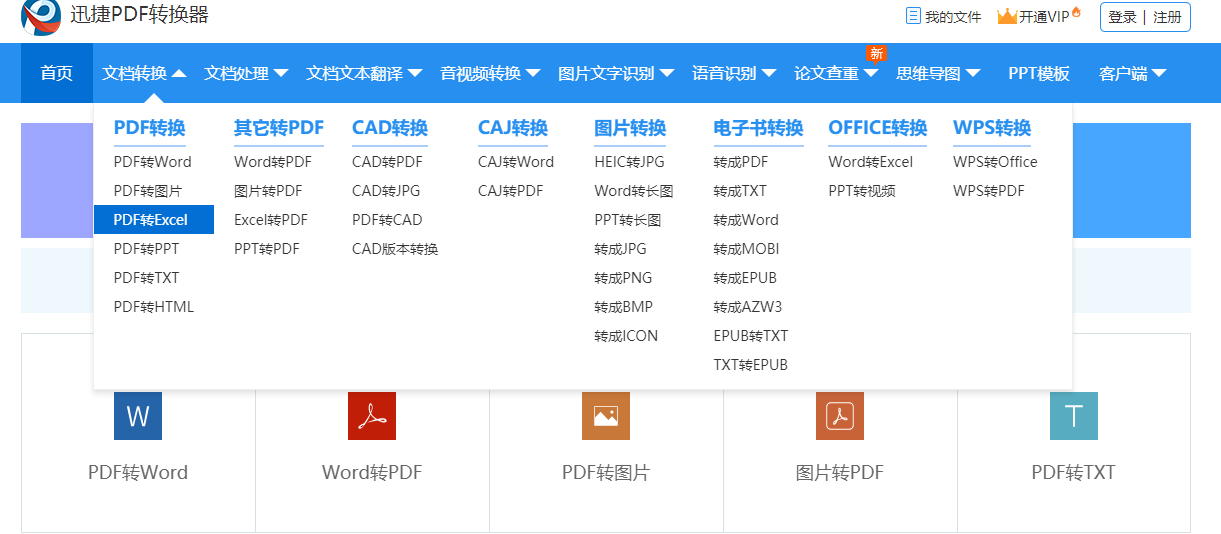Click the VIP crown icon
The height and width of the screenshot is (534, 1221).
1007,16
